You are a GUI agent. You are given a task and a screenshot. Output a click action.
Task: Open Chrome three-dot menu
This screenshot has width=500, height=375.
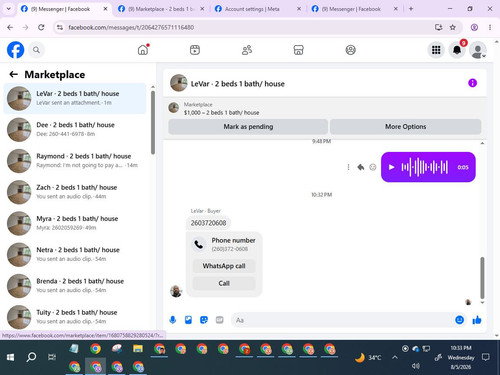[490, 27]
